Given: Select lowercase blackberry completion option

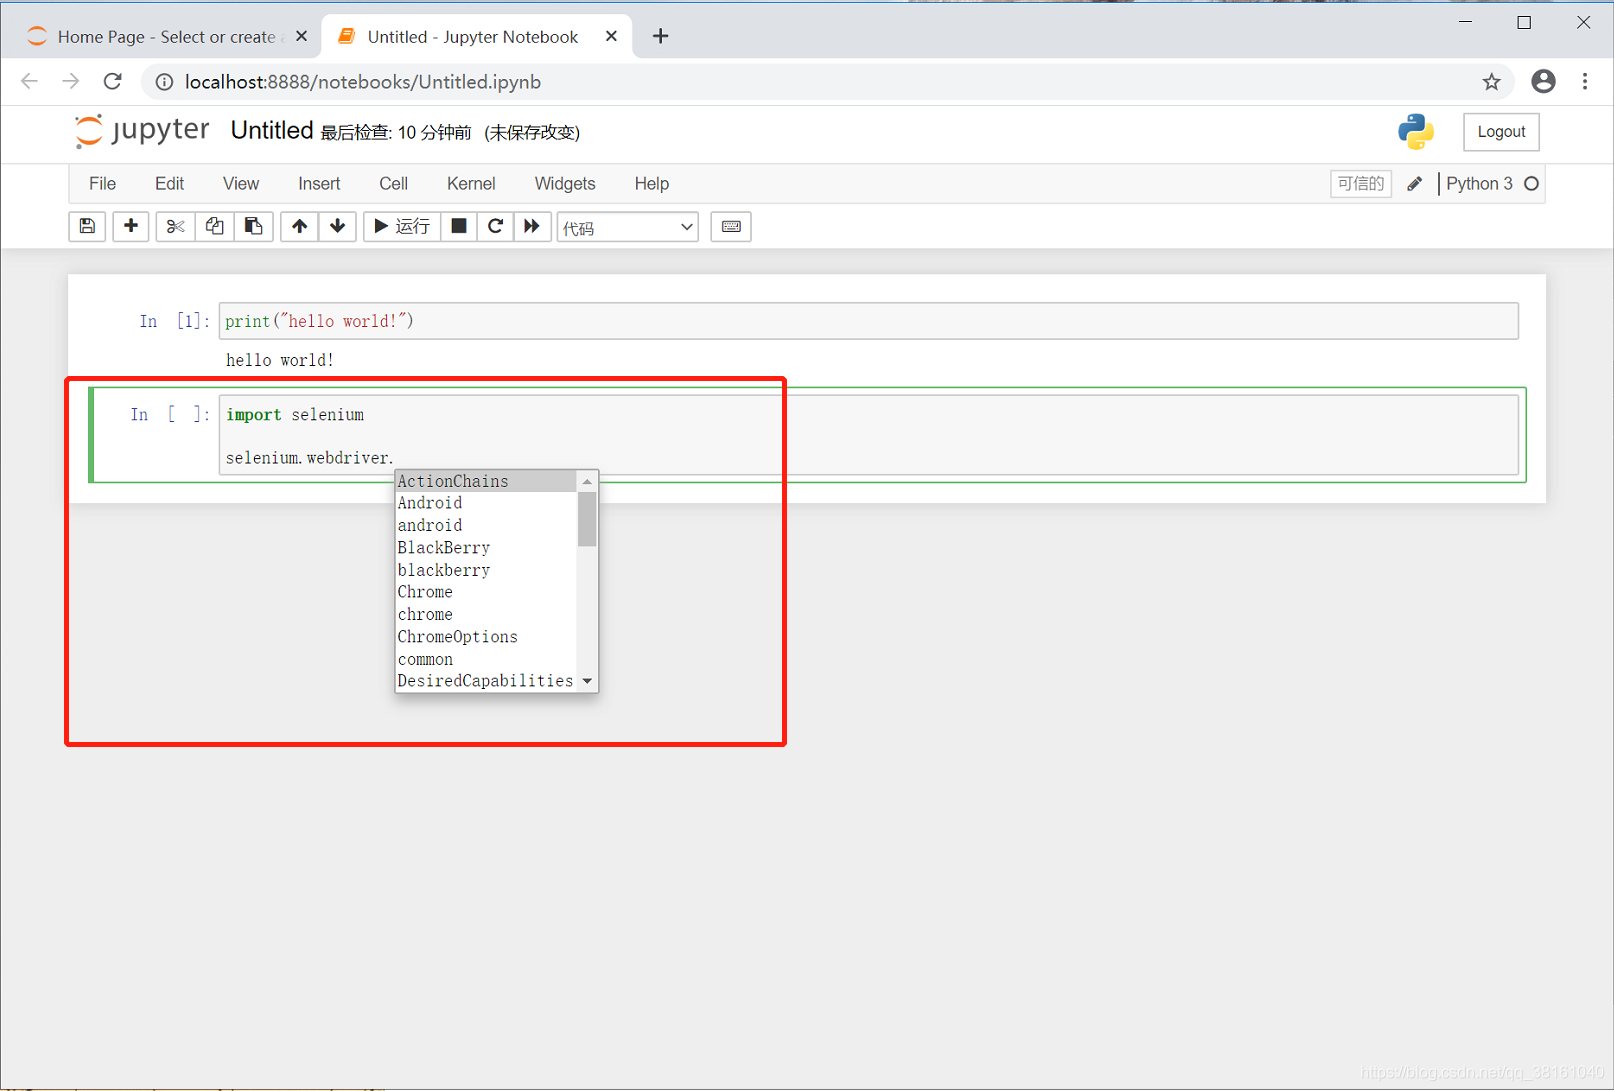Looking at the screenshot, I should tap(486, 570).
